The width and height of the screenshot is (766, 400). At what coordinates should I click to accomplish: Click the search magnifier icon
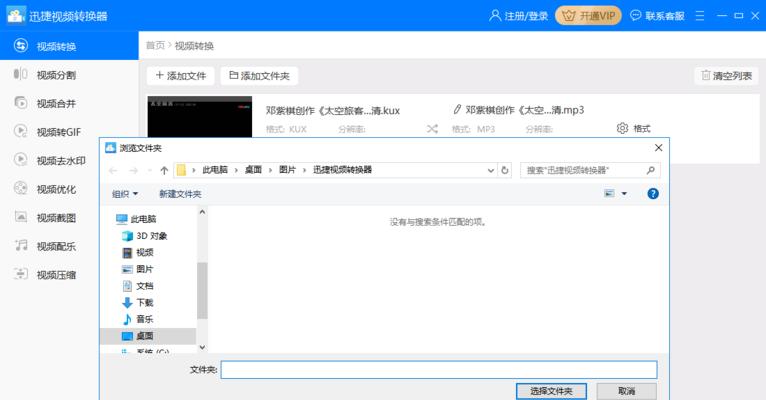650,170
